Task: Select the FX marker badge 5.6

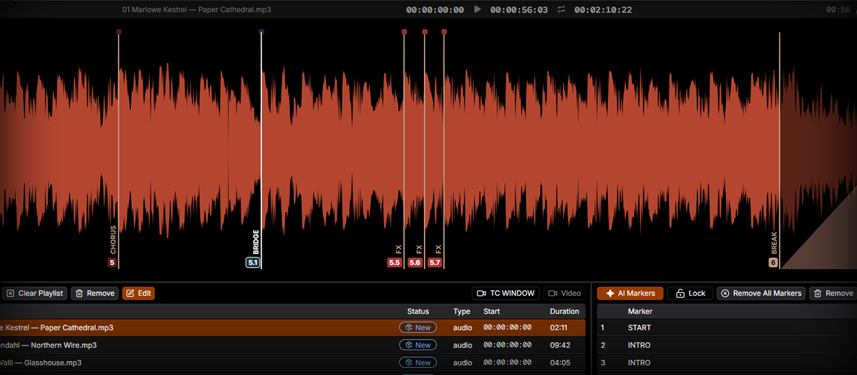Action: click(x=415, y=263)
